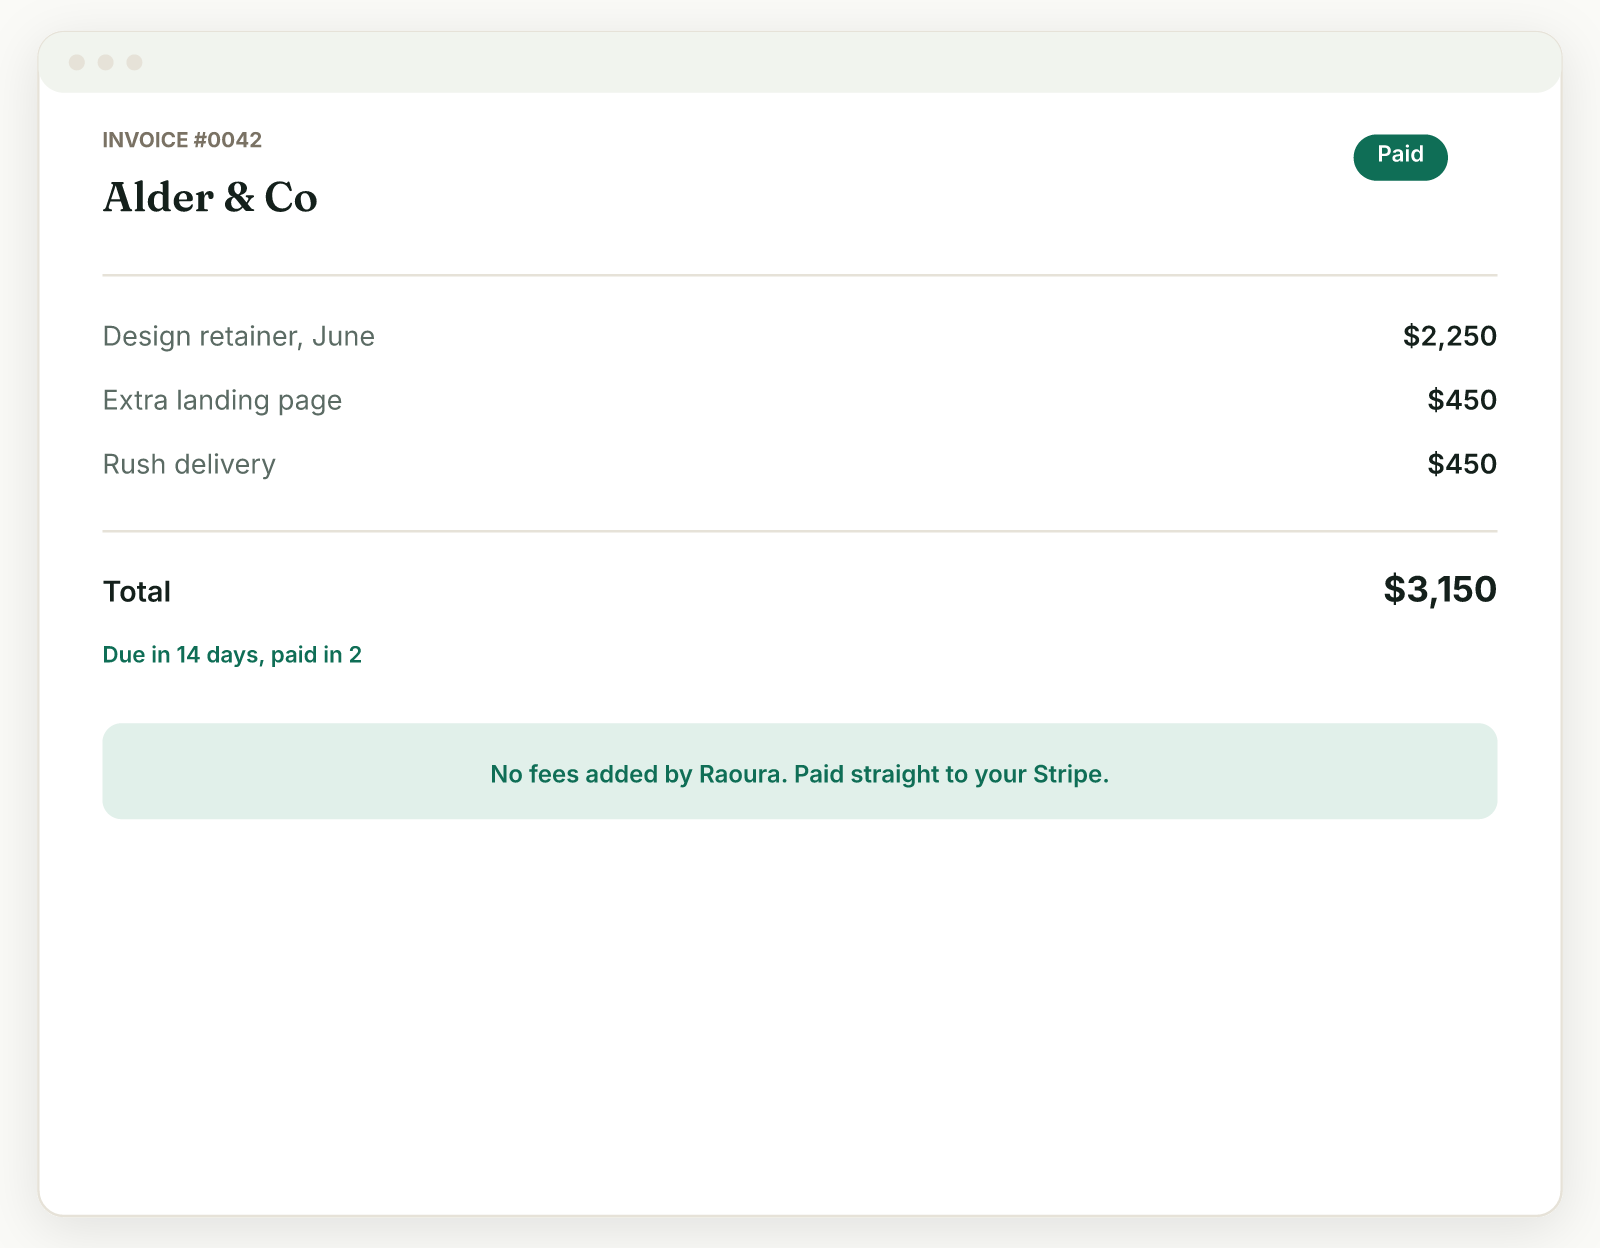Screen dimensions: 1600x1248
Task: Click the No fees added by Raoura banner
Action: click(800, 771)
